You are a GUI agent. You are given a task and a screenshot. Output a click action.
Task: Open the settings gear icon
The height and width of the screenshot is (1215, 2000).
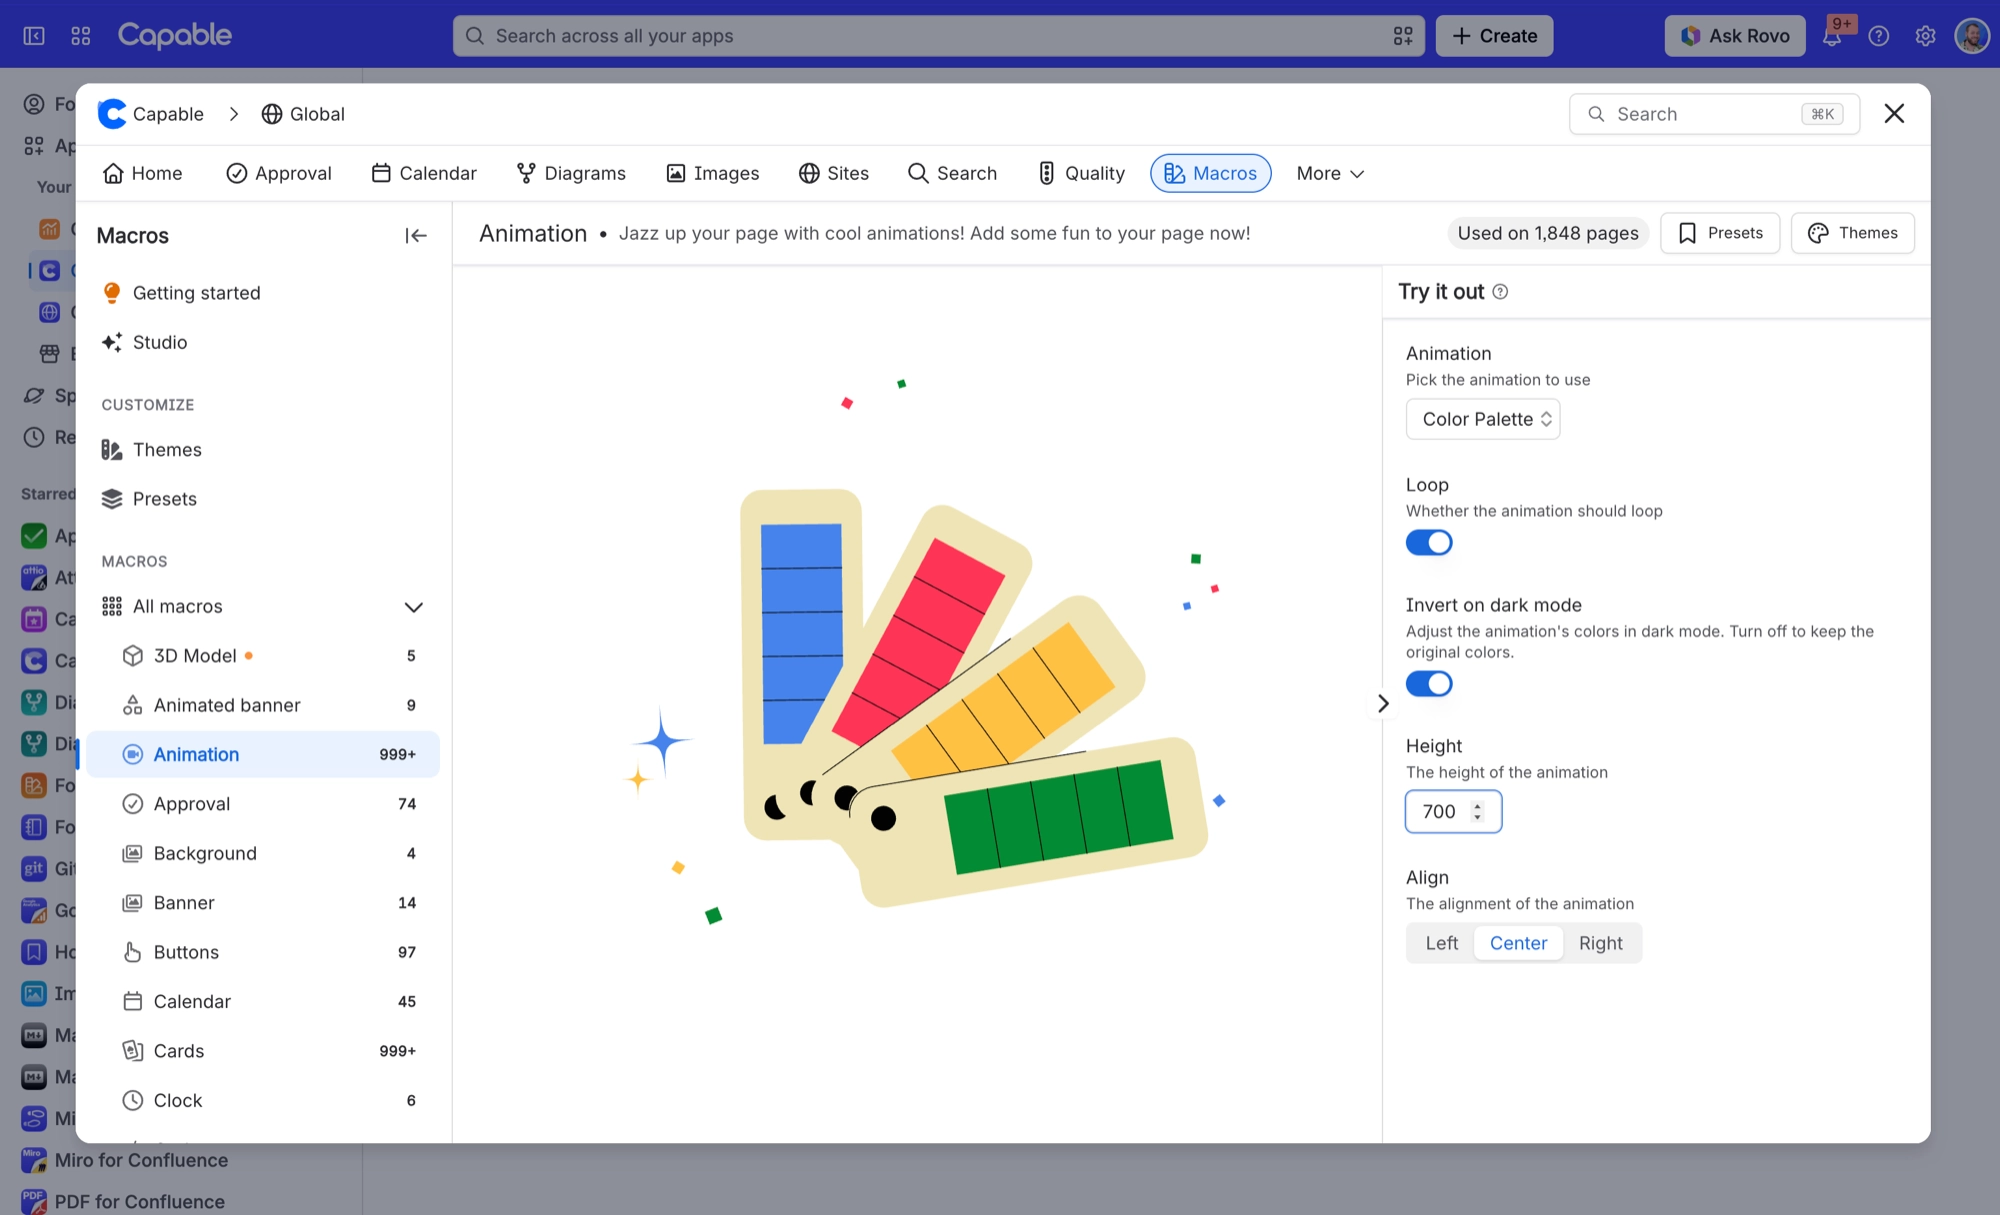1925,36
